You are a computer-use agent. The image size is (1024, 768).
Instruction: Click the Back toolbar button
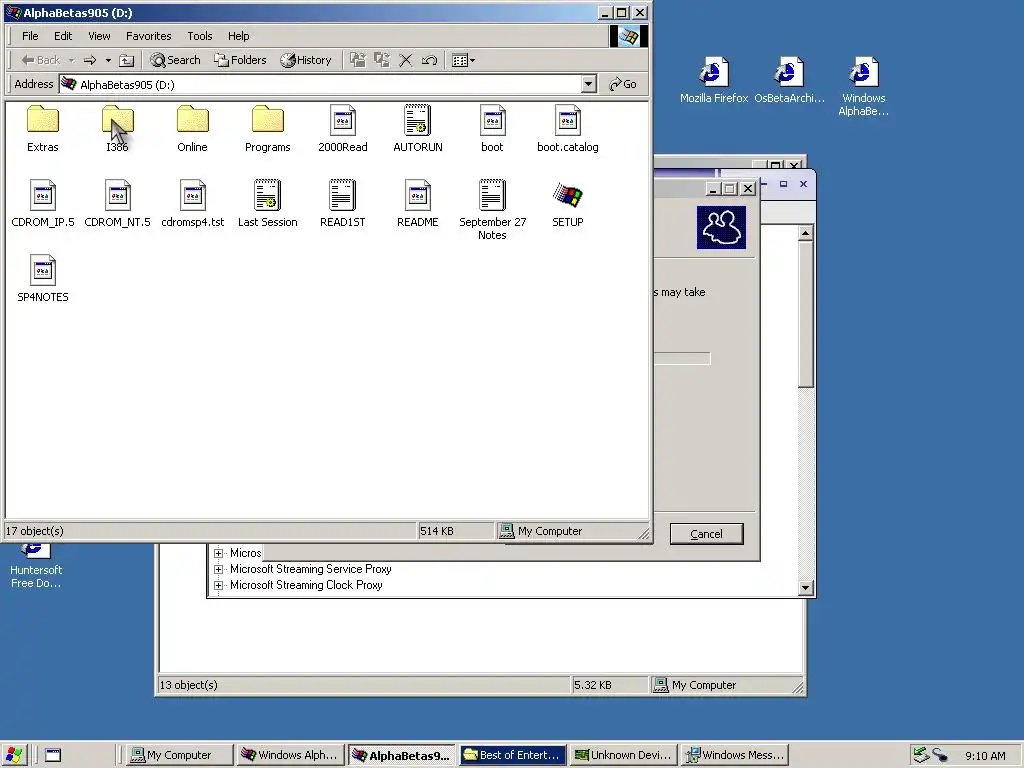pyautogui.click(x=40, y=60)
